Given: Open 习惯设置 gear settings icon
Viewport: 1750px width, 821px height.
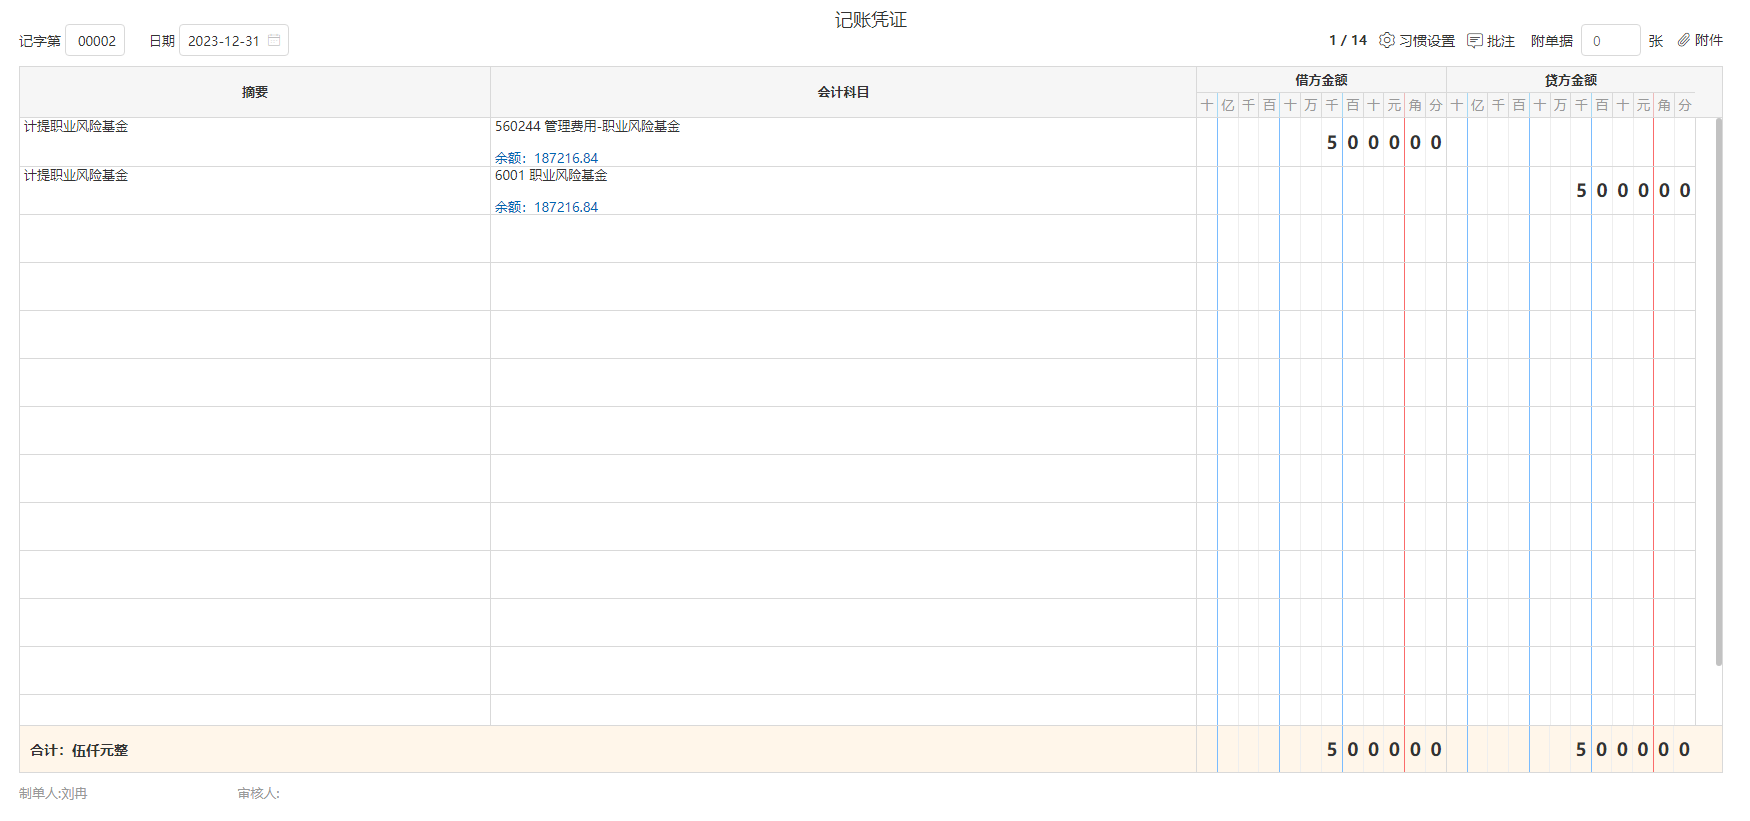Looking at the screenshot, I should click(x=1386, y=40).
